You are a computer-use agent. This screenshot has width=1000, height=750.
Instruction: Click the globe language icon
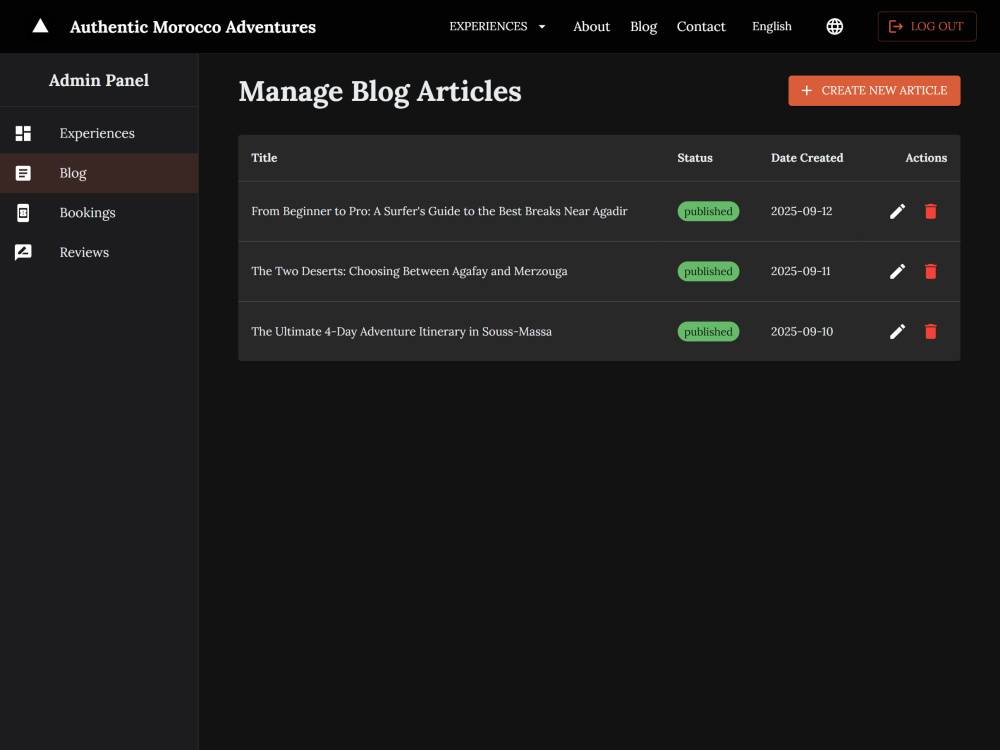(834, 26)
